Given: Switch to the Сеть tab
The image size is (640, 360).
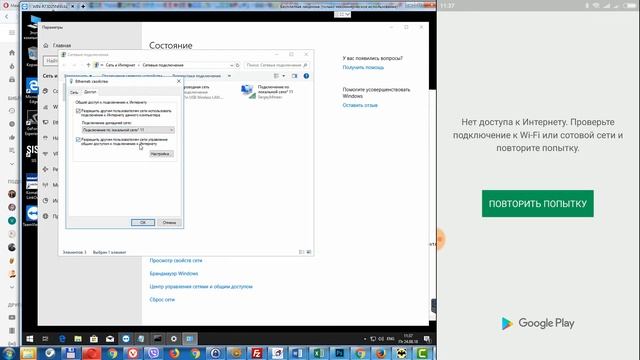Looking at the screenshot, I should coord(74,92).
